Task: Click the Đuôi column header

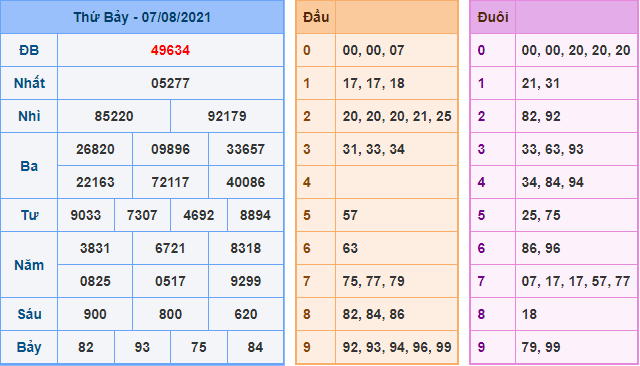Action: (493, 17)
